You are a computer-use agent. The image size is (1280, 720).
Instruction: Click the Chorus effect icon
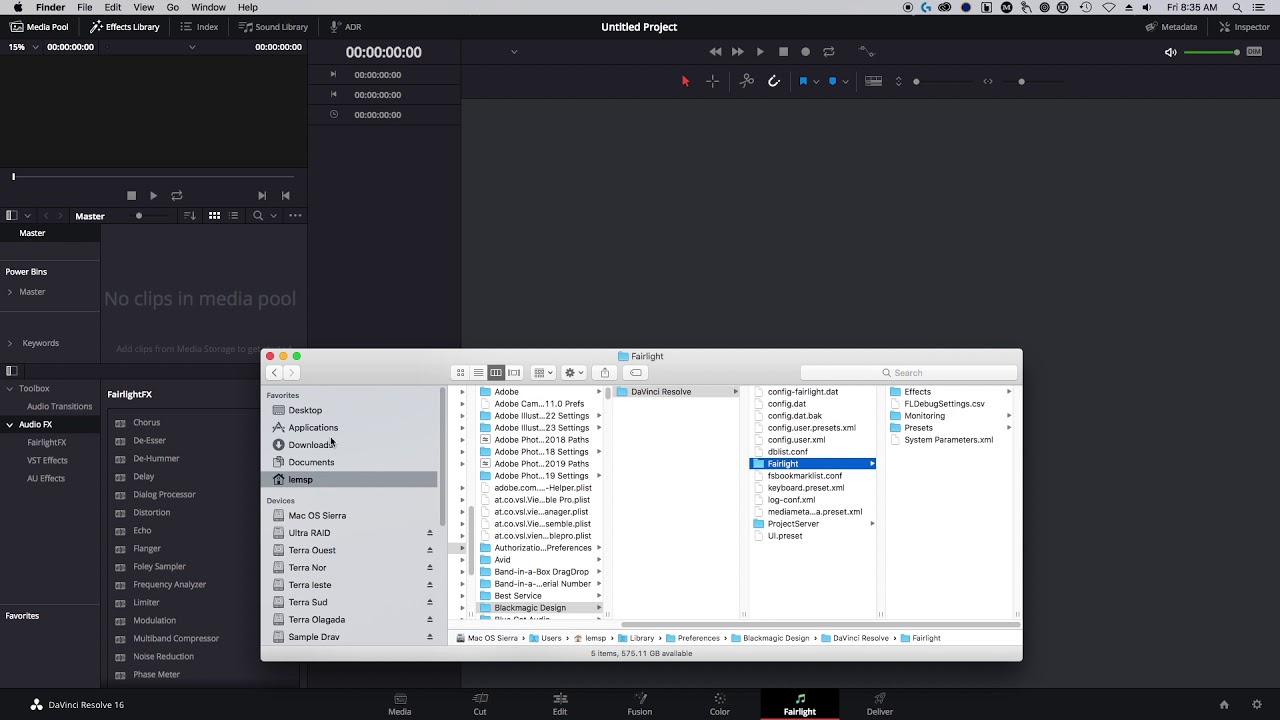[x=120, y=423]
